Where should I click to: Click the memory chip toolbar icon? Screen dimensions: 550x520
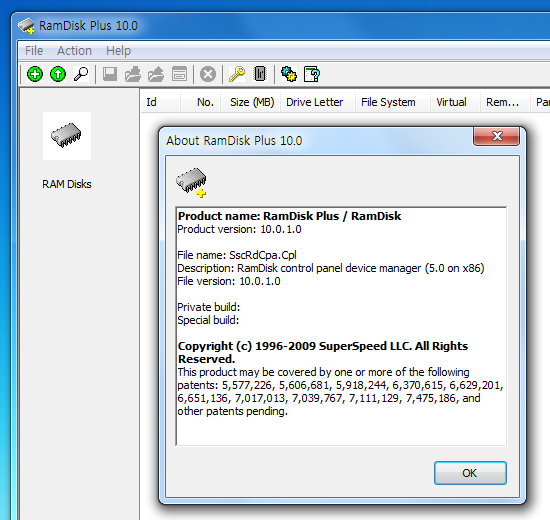pyautogui.click(x=260, y=74)
